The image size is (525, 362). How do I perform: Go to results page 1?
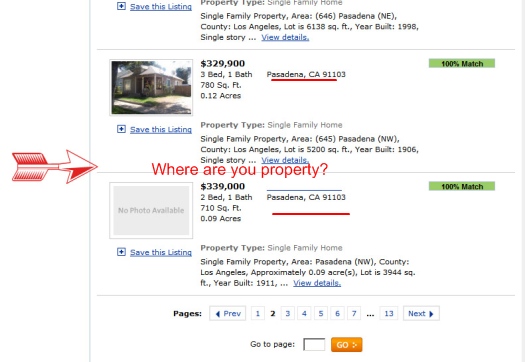pyautogui.click(x=257, y=313)
